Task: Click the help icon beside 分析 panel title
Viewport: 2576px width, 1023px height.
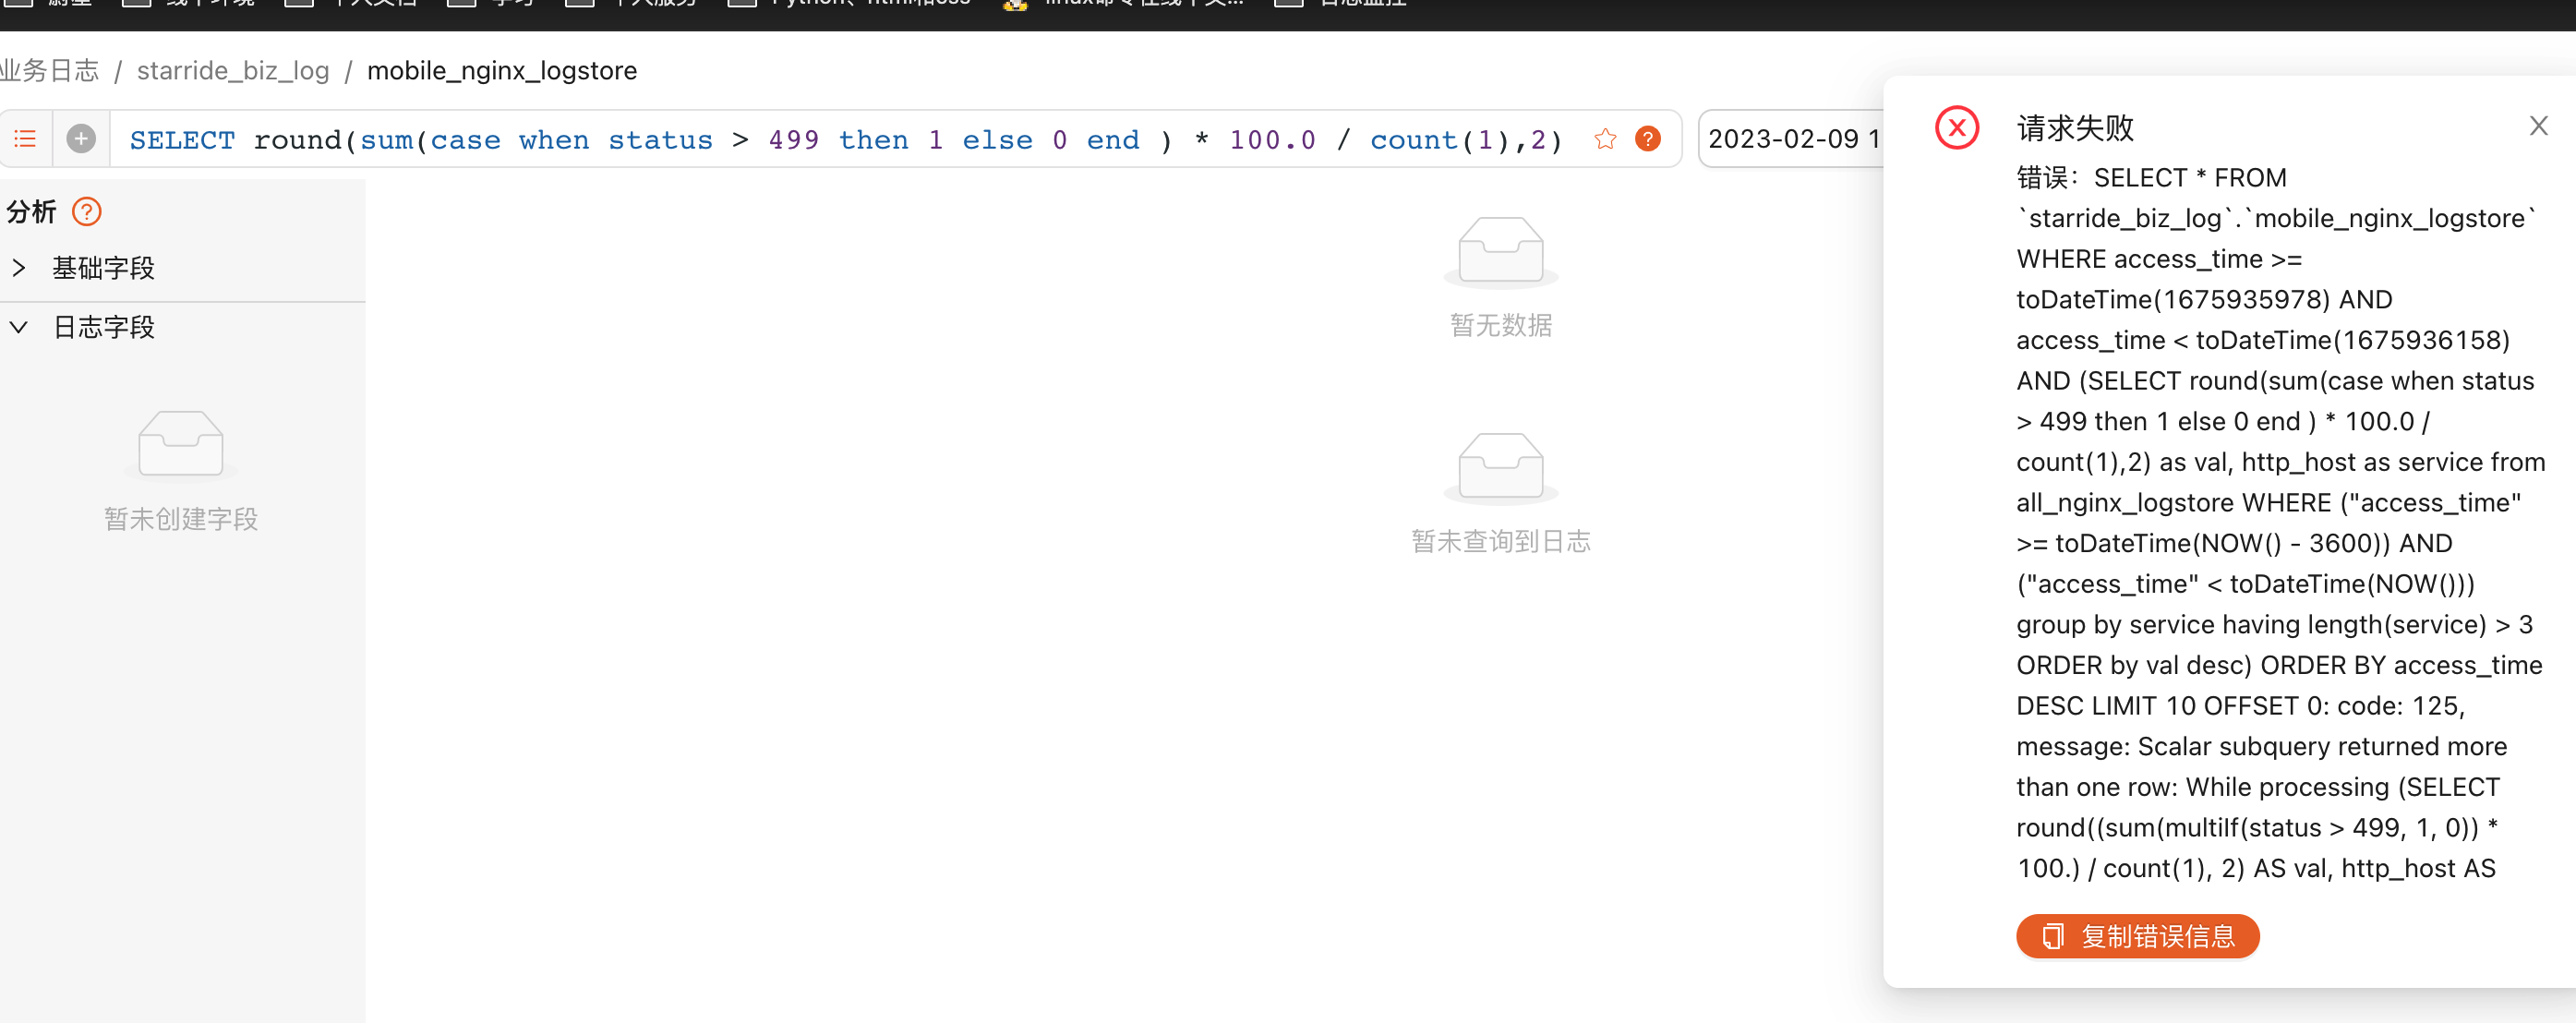Action: point(87,211)
